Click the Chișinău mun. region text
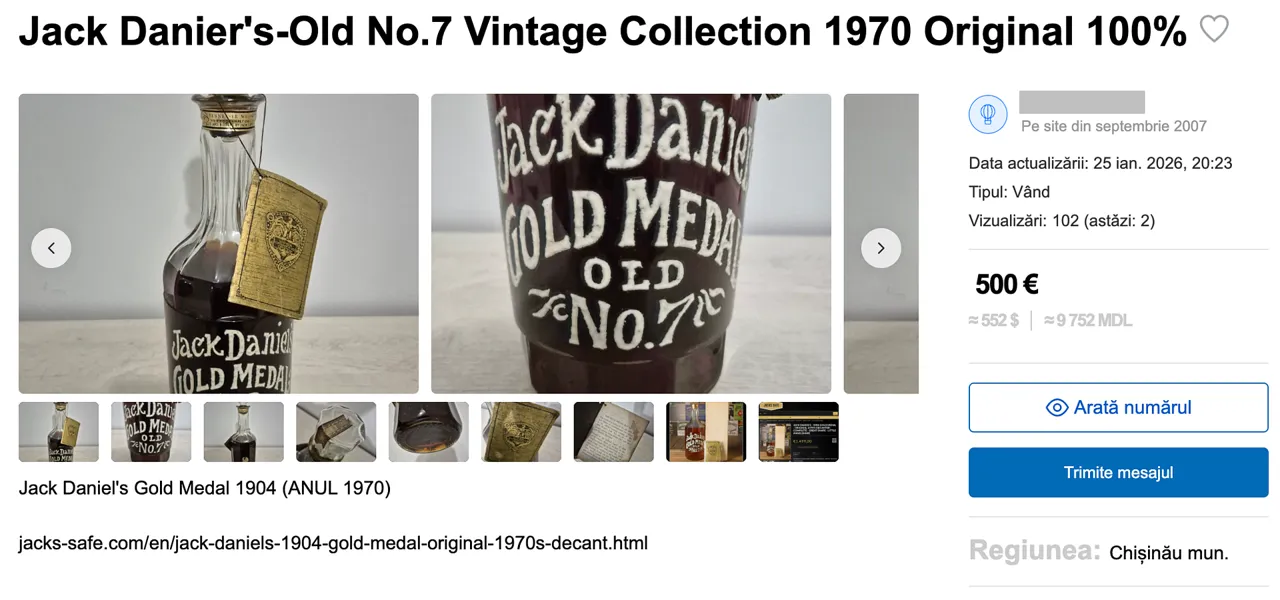The height and width of the screenshot is (600, 1280). (x=1169, y=553)
